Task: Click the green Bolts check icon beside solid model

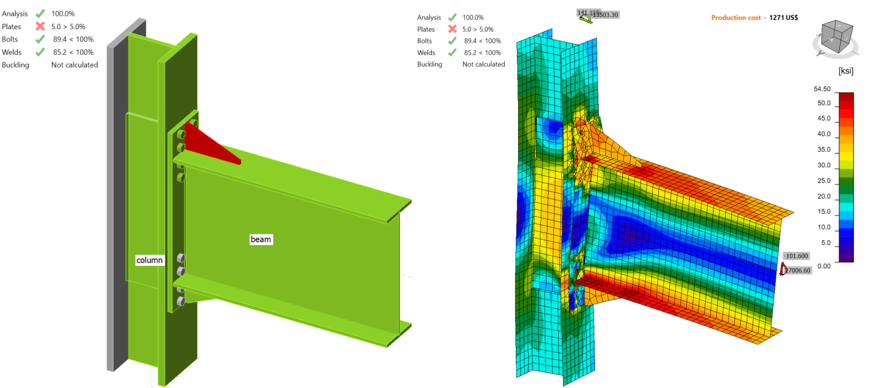Action: click(40, 39)
